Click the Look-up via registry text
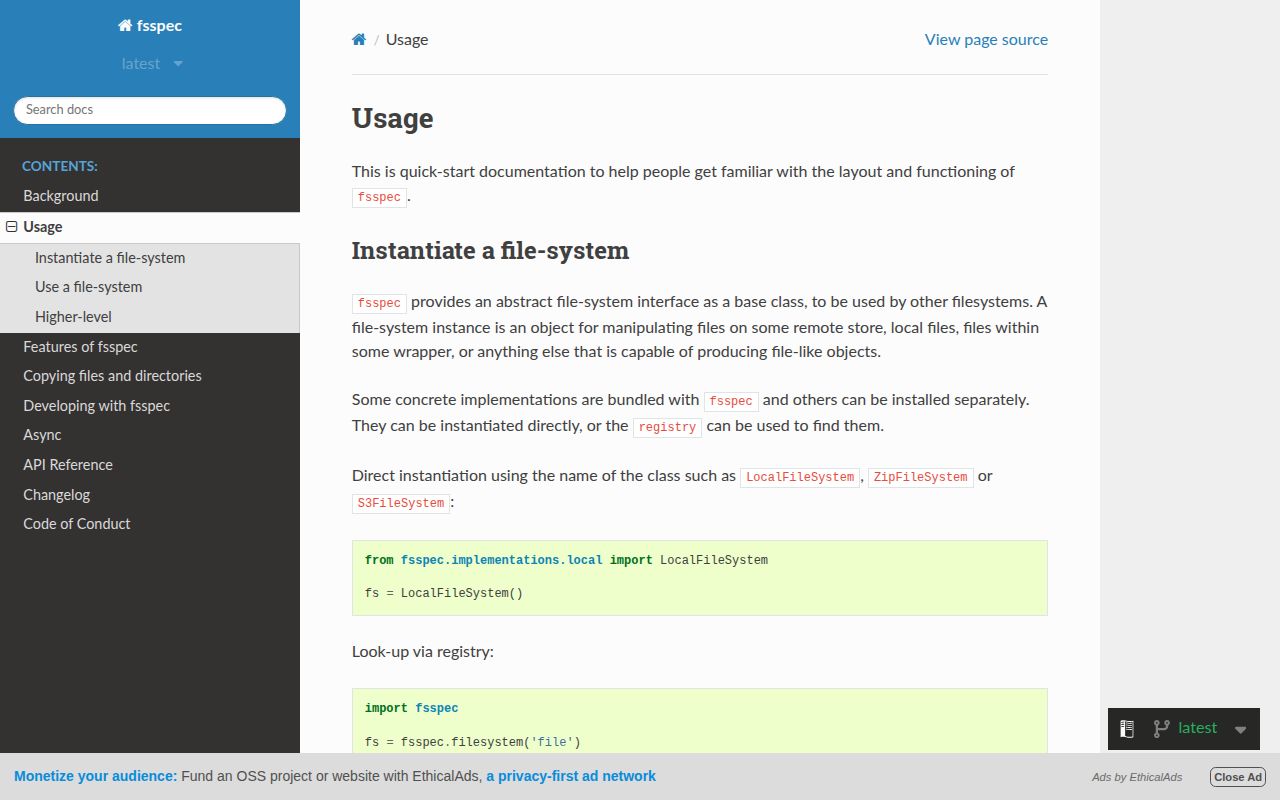 coord(423,652)
